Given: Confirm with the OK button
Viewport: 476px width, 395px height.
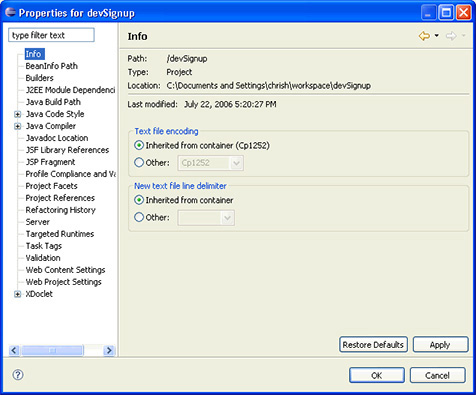Looking at the screenshot, I should (x=377, y=375).
